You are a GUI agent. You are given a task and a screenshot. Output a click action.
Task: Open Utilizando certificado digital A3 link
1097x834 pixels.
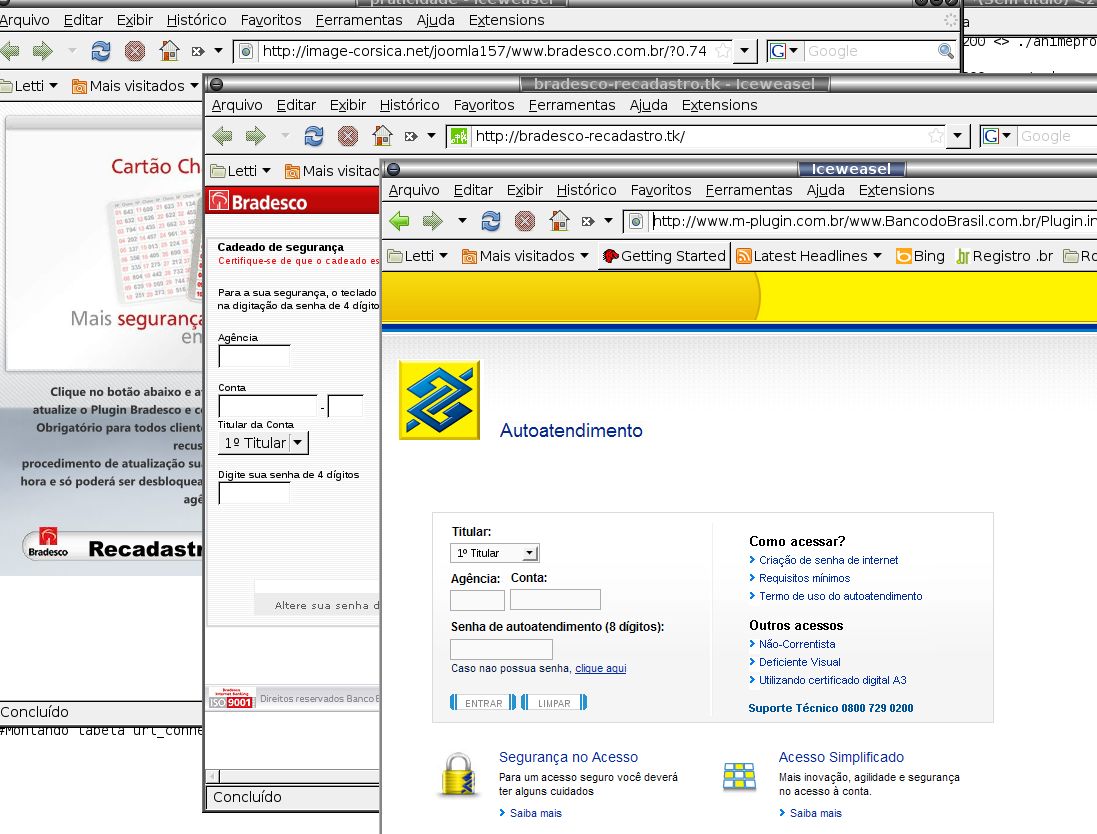(x=833, y=680)
